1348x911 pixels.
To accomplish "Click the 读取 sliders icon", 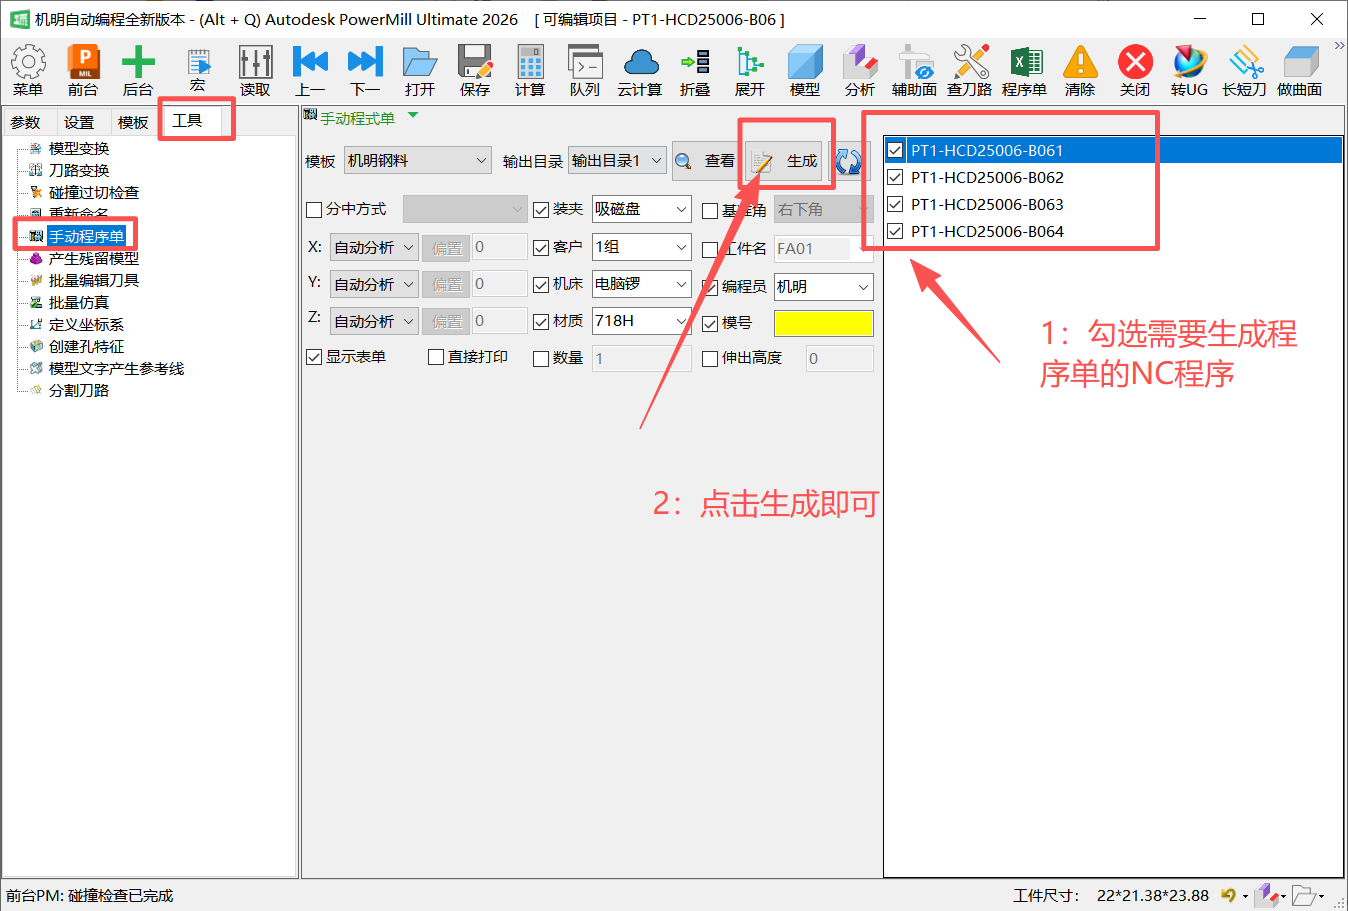I will coord(255,62).
